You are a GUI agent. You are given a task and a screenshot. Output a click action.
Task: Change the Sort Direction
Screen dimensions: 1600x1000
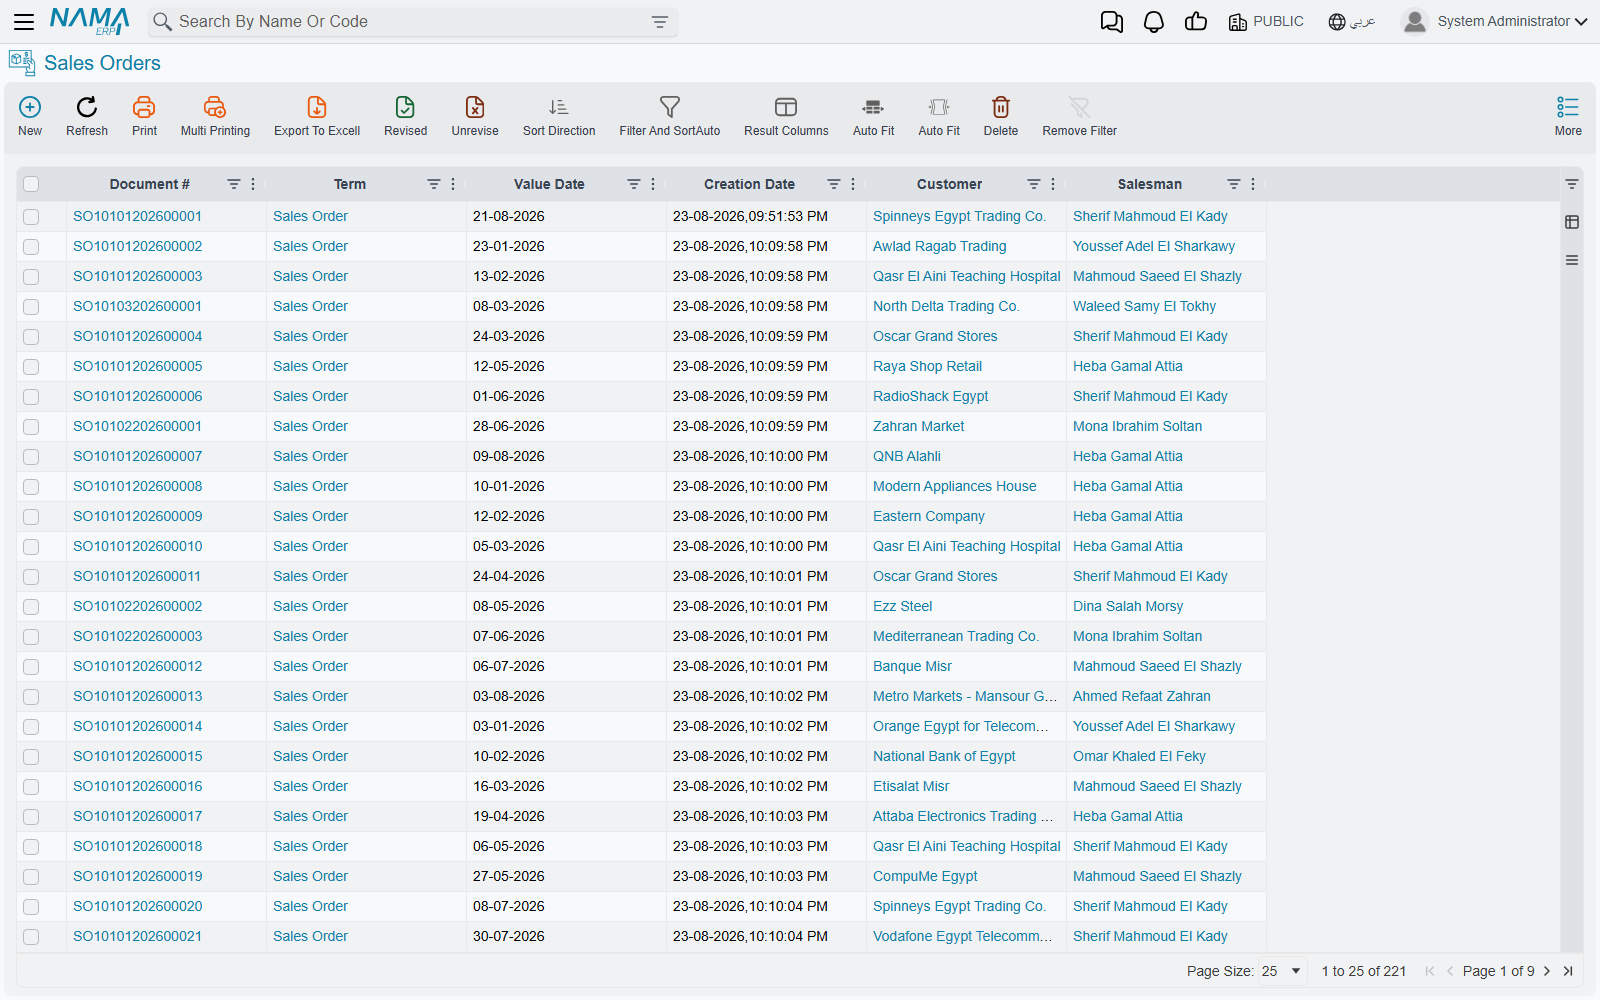click(559, 116)
